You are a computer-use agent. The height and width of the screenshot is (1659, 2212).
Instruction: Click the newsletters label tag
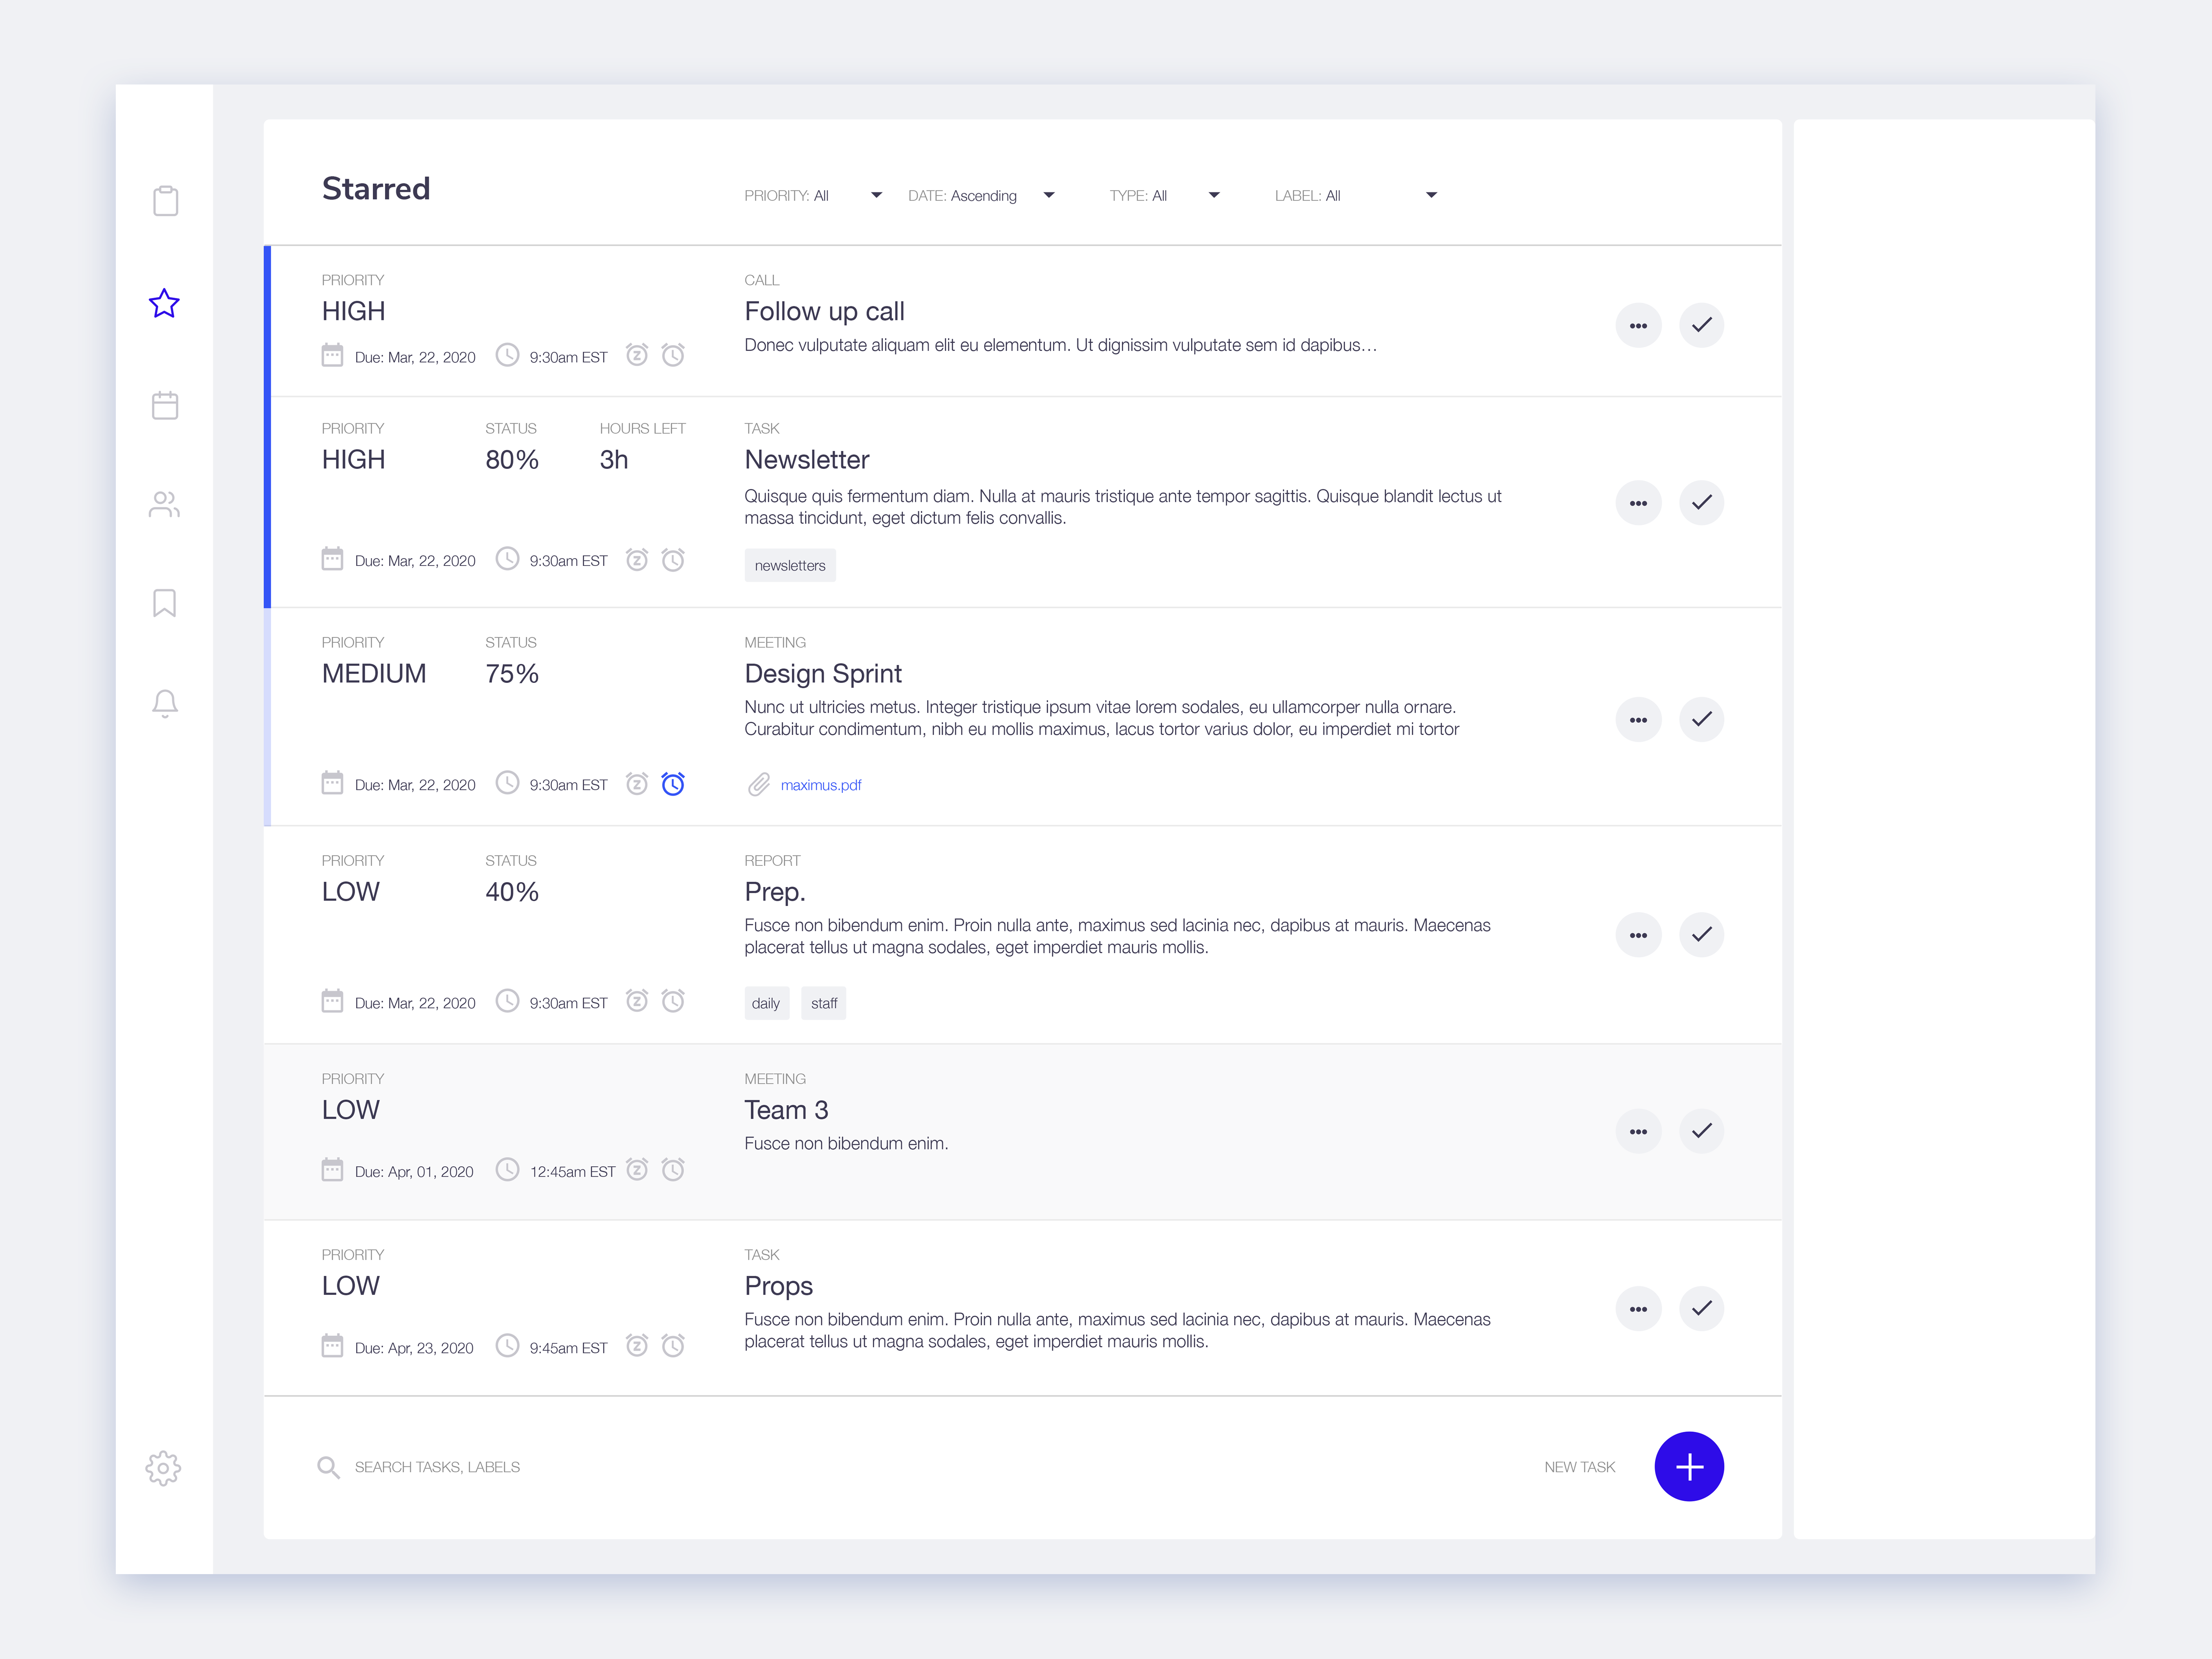790,565
